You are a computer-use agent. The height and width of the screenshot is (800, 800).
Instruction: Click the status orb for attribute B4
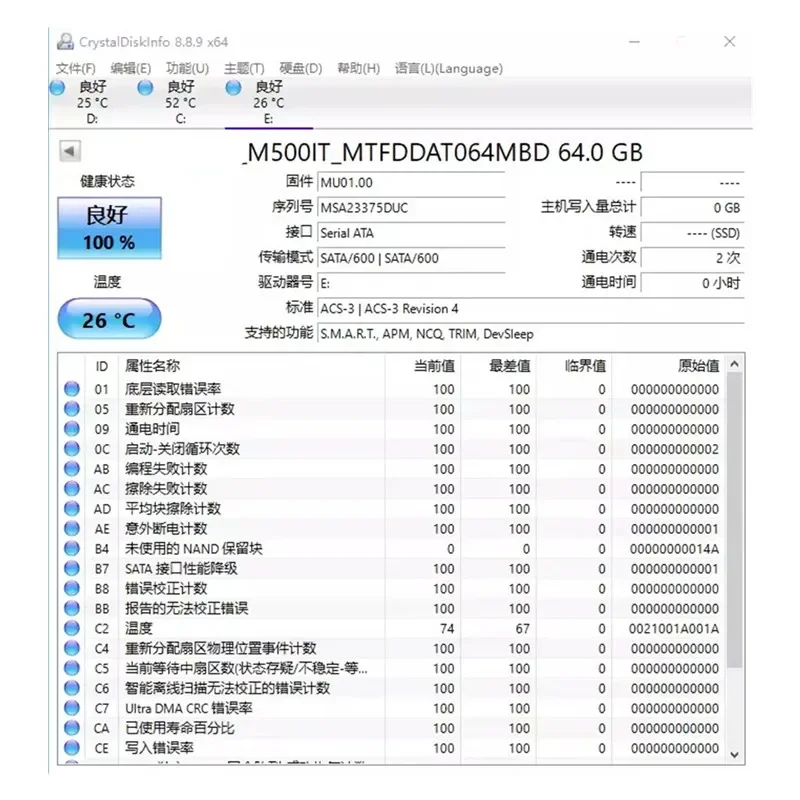pos(72,548)
